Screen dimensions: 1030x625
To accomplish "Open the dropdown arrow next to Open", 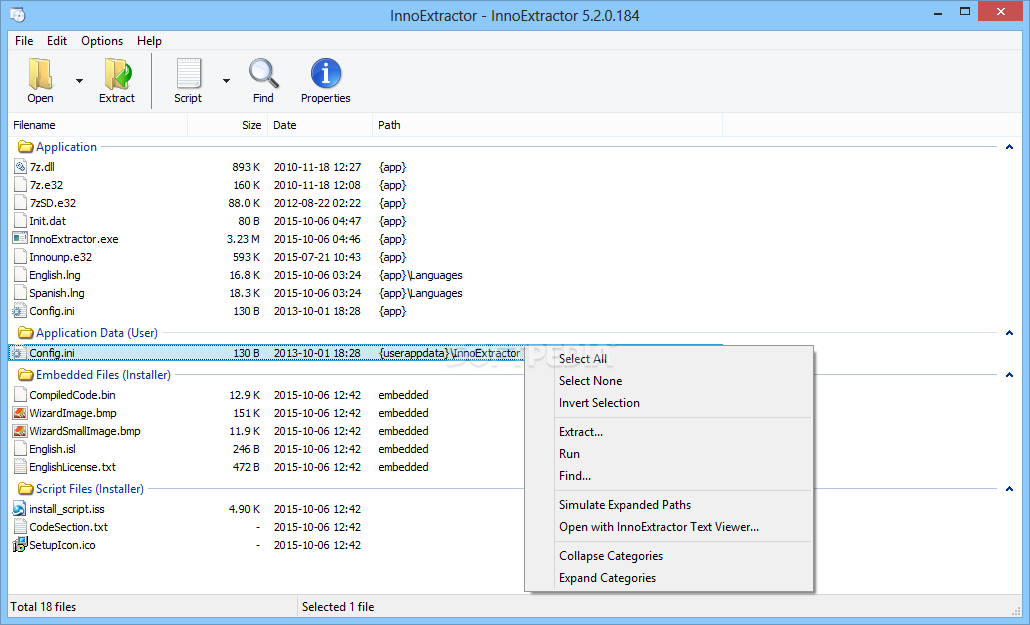I will tap(79, 81).
